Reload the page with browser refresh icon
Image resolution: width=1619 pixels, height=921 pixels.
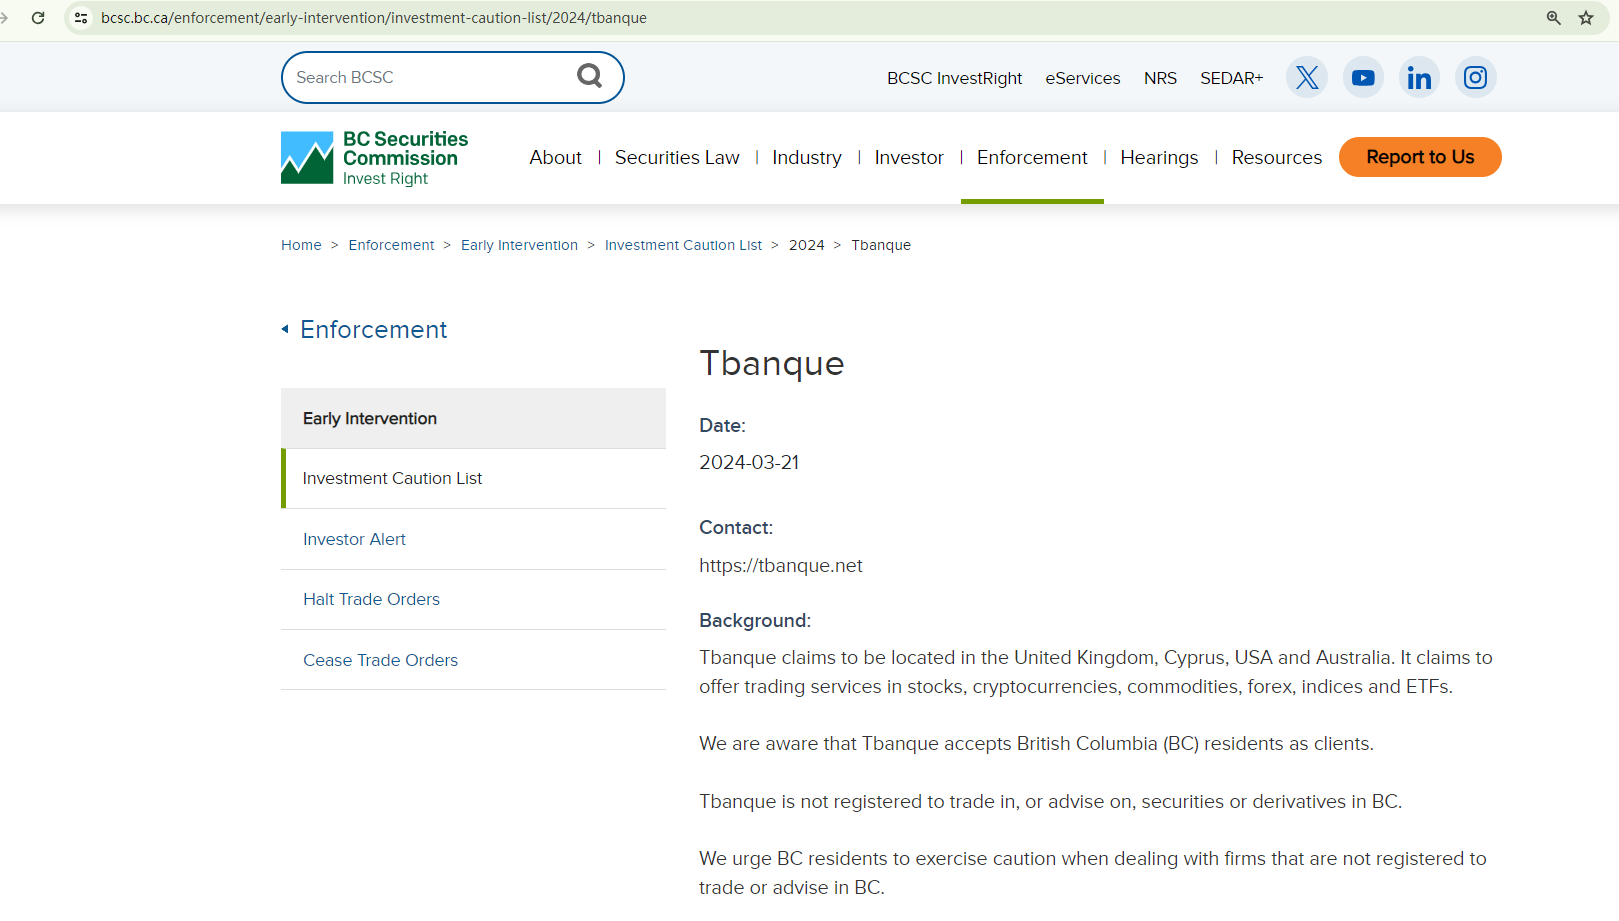click(x=38, y=18)
